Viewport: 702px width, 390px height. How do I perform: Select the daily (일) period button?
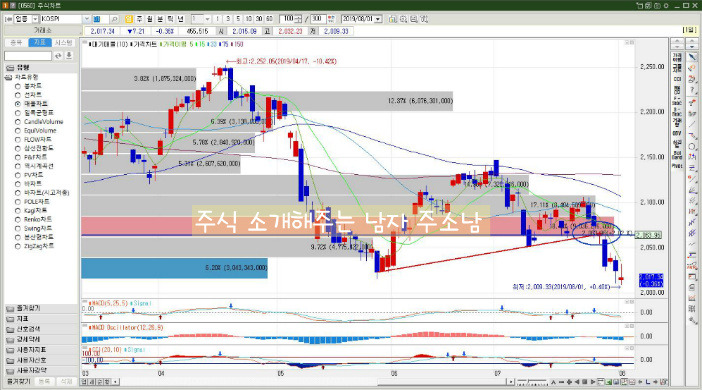pos(129,19)
